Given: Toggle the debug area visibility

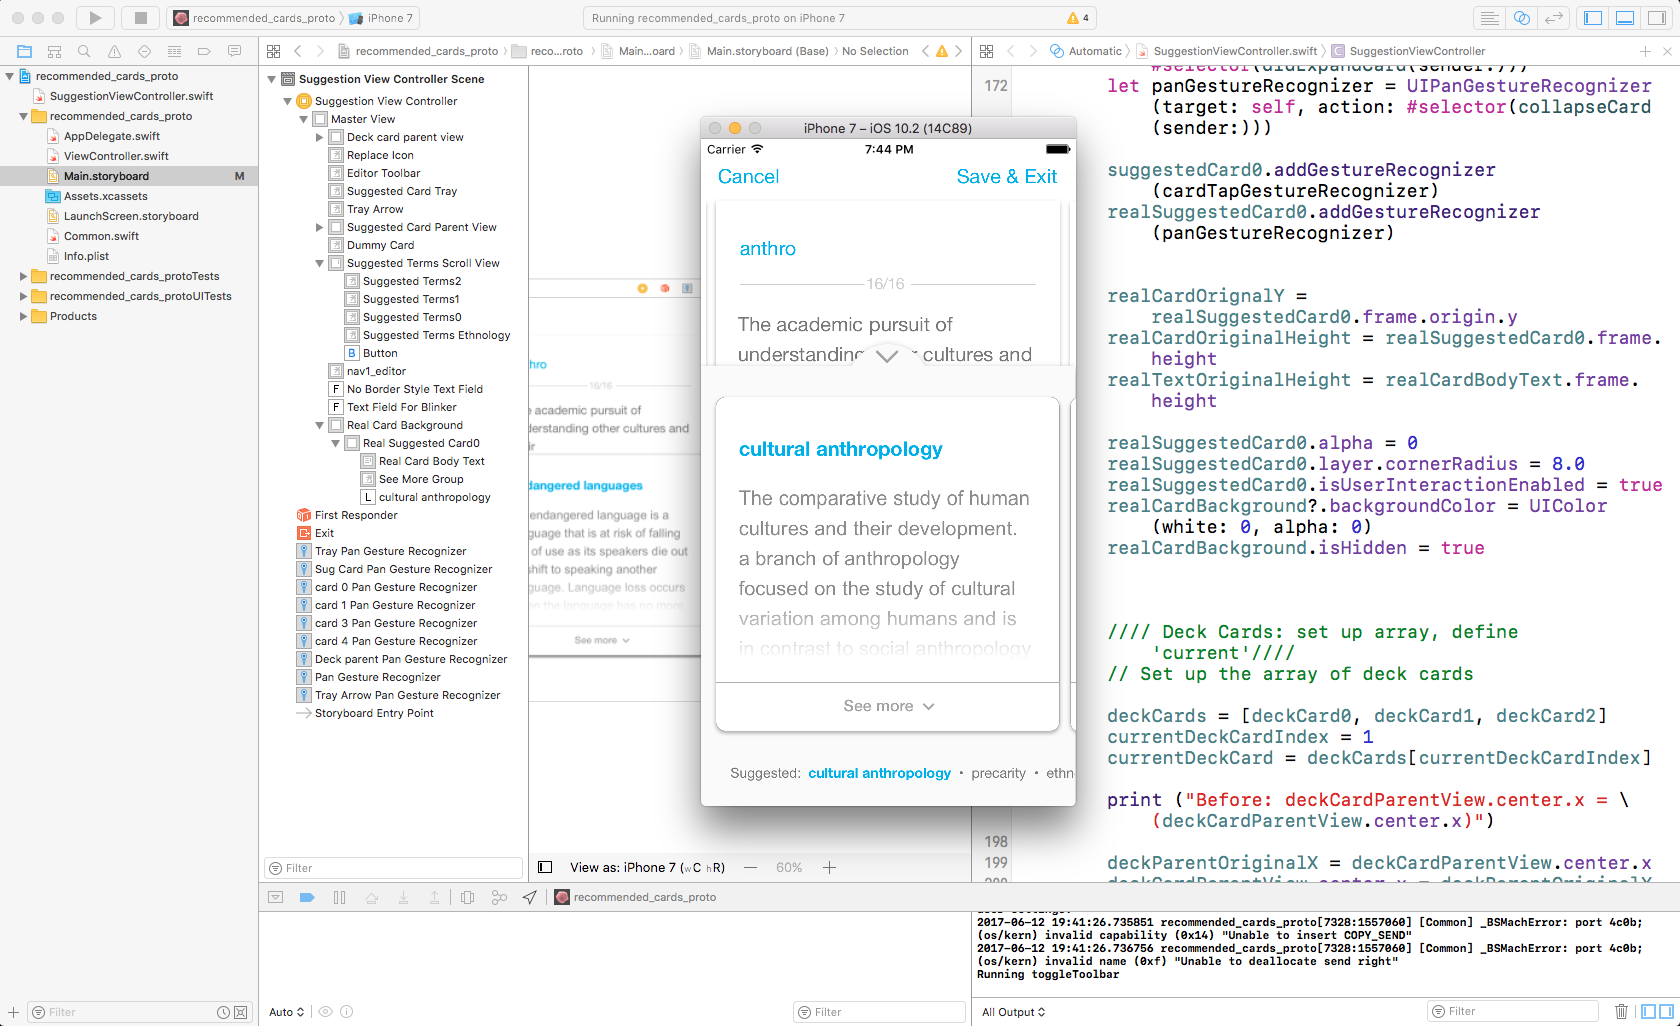Looking at the screenshot, I should pyautogui.click(x=1626, y=18).
